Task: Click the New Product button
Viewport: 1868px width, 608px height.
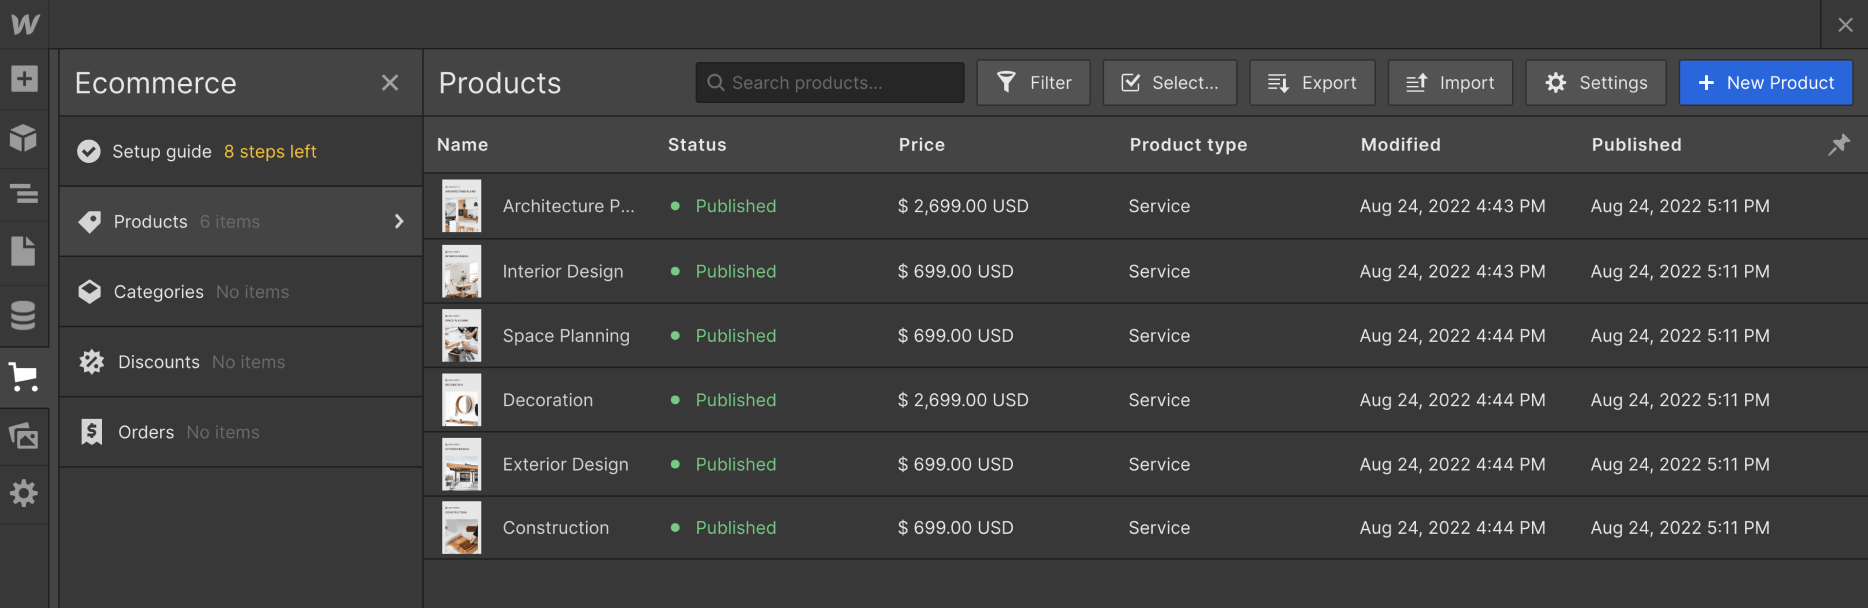Action: tap(1765, 83)
